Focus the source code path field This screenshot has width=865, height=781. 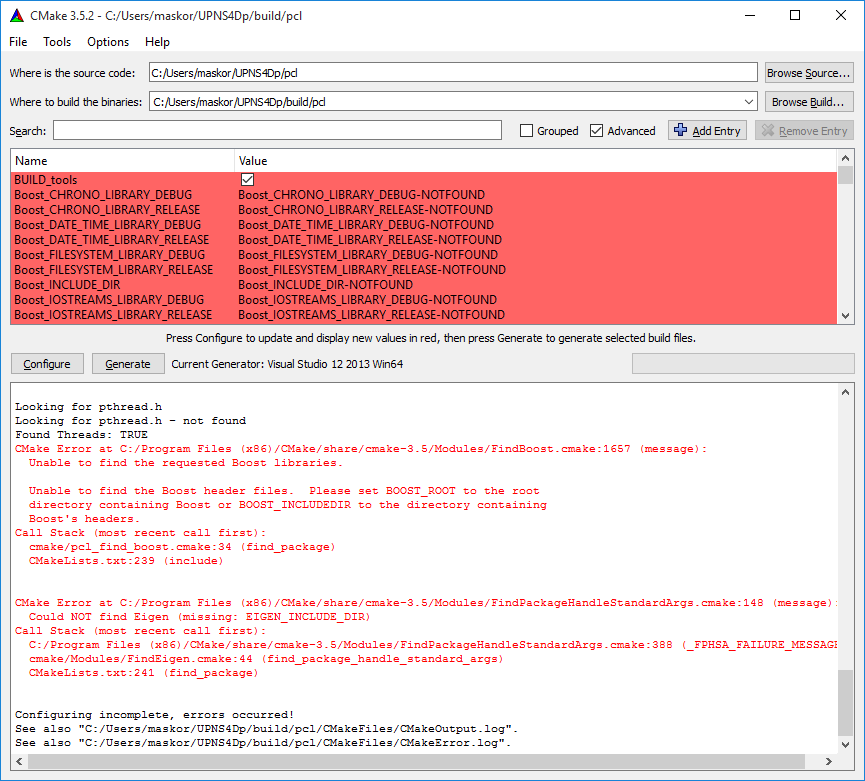point(453,73)
